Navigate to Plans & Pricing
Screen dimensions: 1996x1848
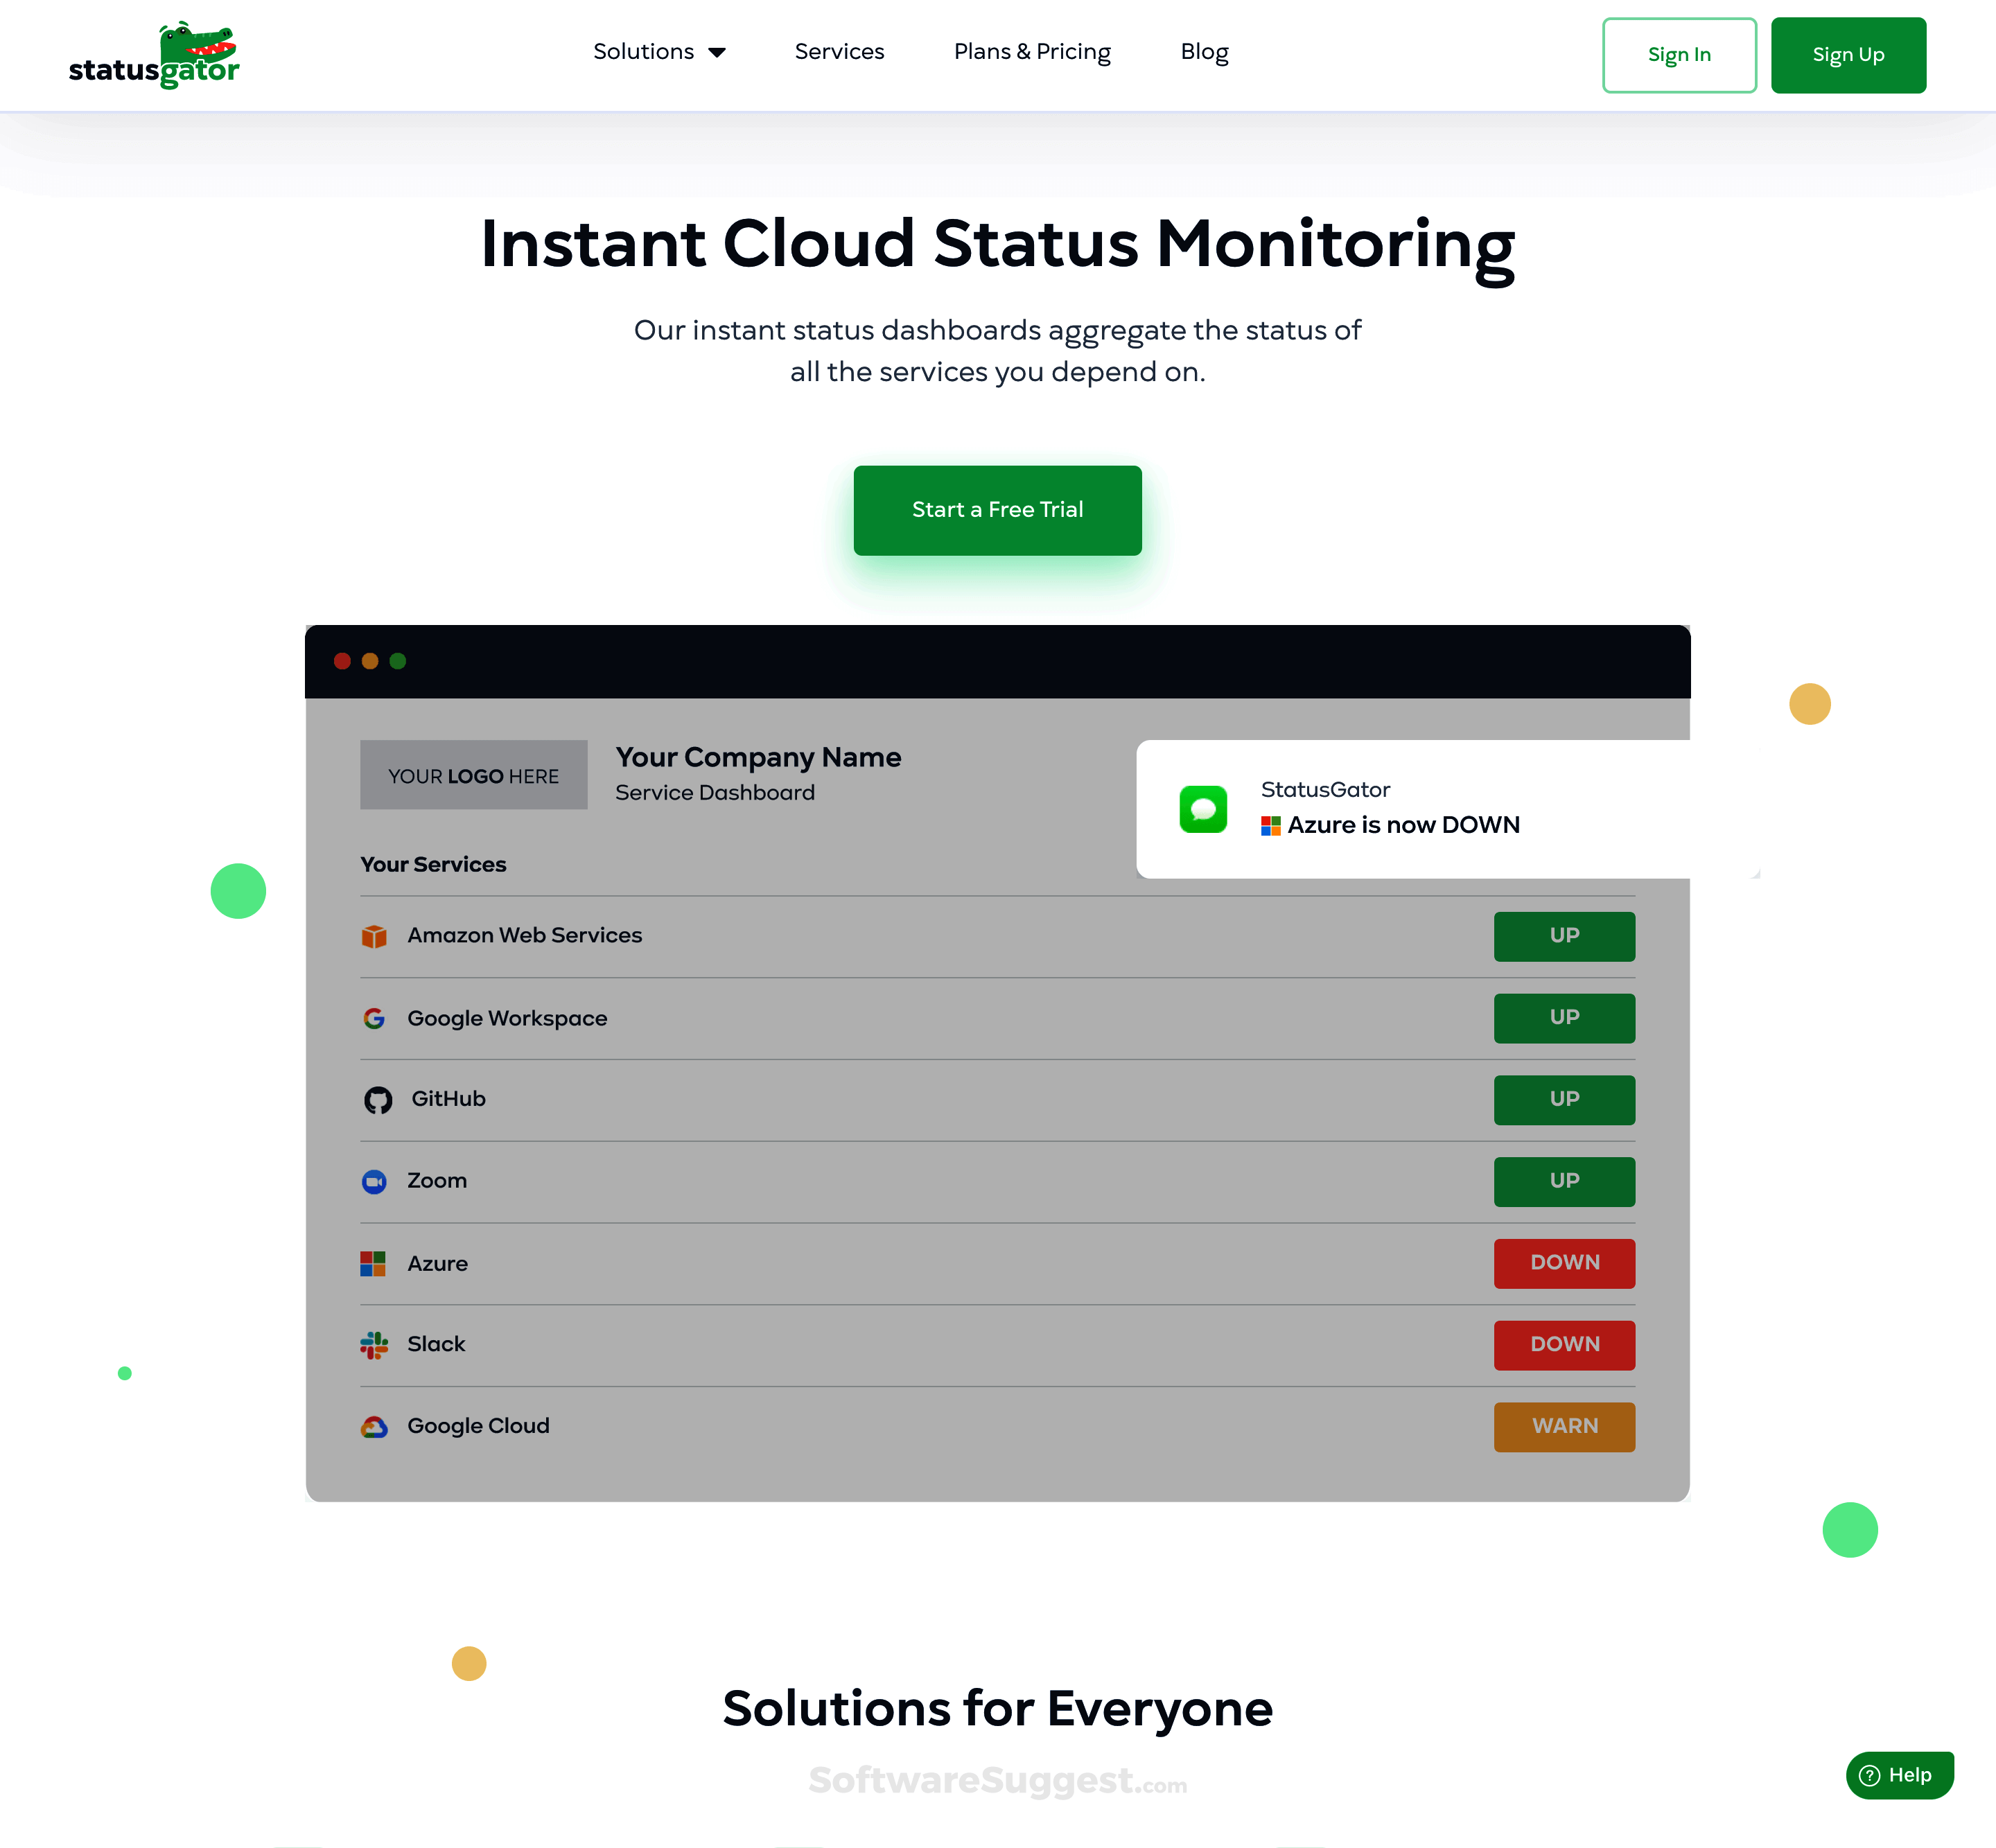pos(1032,51)
